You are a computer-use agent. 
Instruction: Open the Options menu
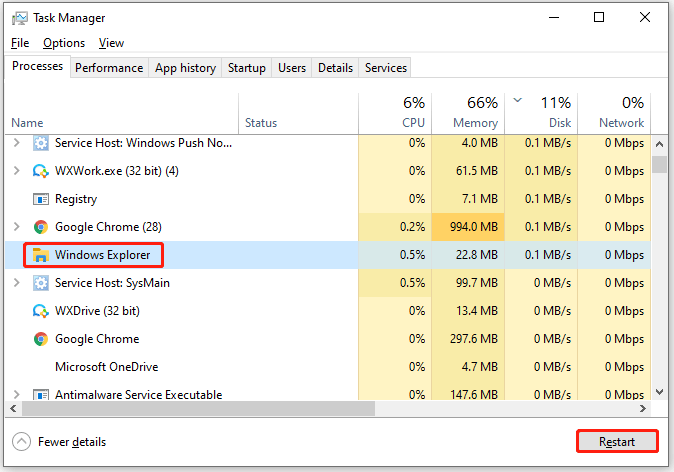64,43
